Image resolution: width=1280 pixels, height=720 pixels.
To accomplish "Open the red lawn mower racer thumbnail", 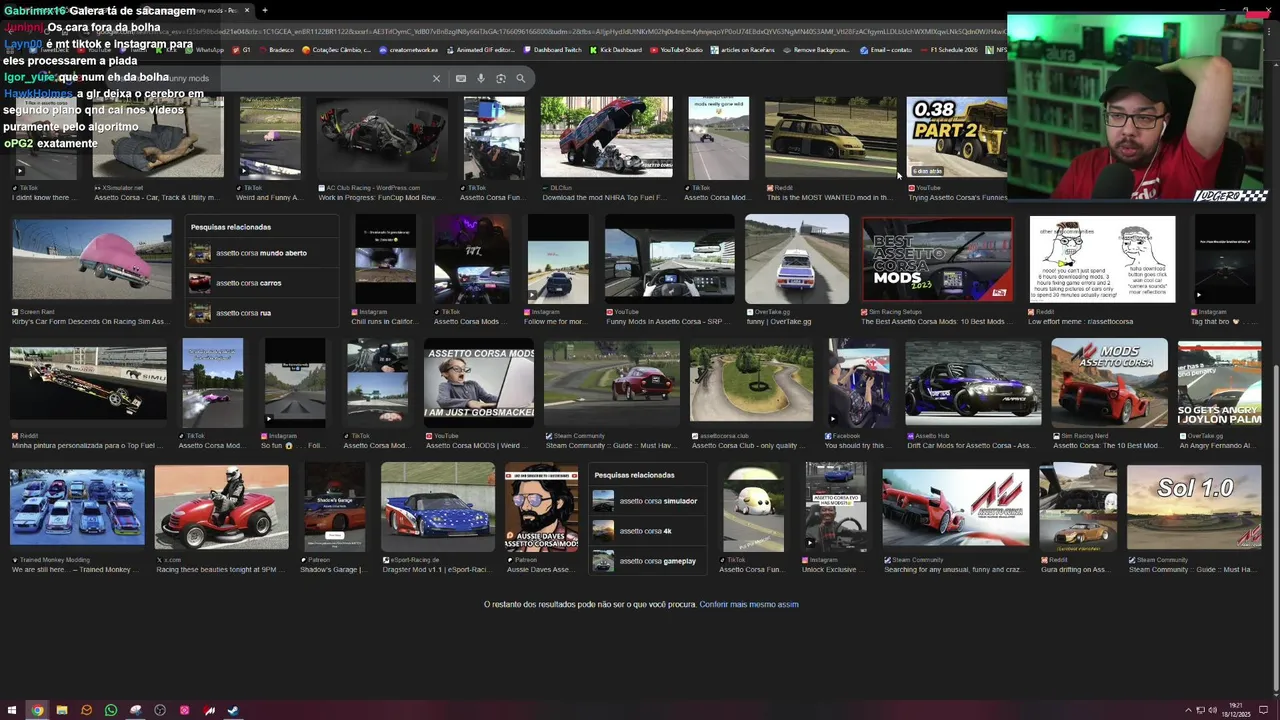I will tap(221, 506).
